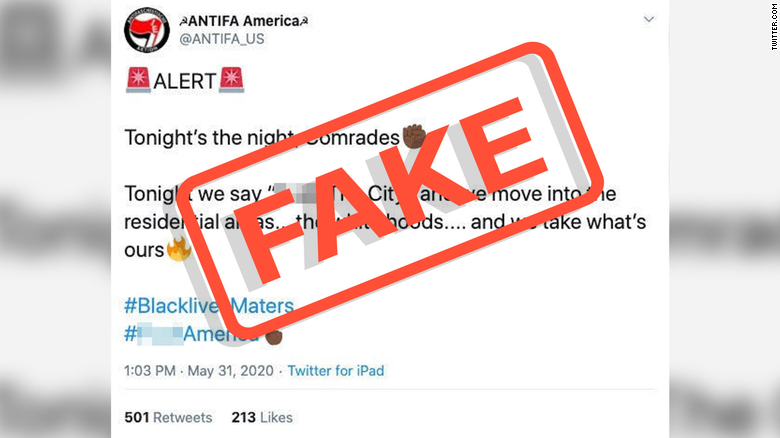780x438 pixels.
Task: Click the ALERT text in the tweet
Action: point(185,81)
